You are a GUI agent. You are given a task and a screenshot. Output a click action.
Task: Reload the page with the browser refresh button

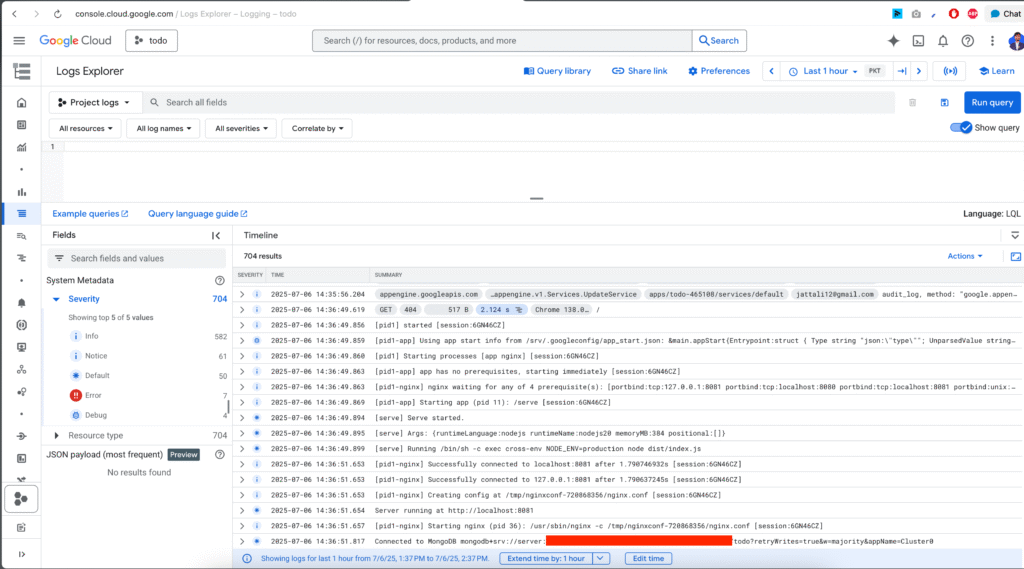point(57,14)
